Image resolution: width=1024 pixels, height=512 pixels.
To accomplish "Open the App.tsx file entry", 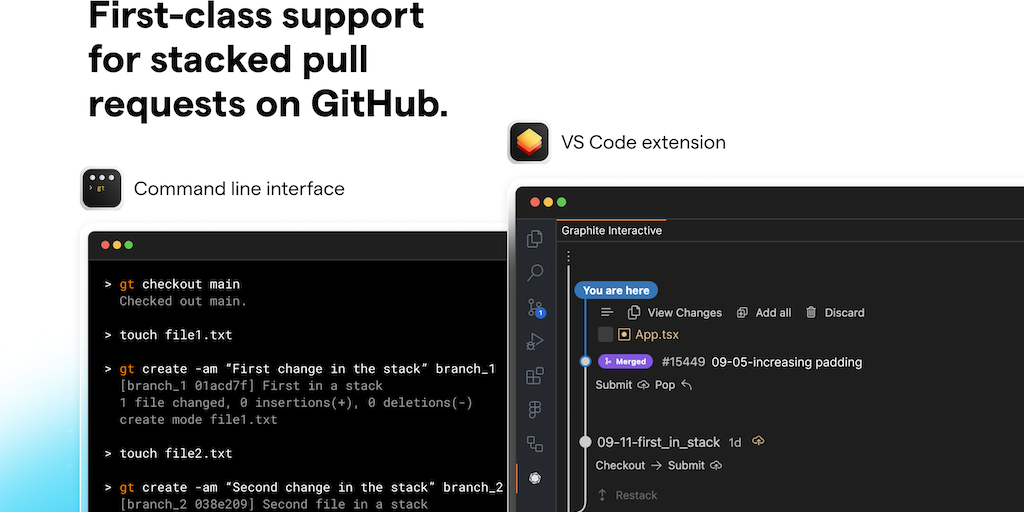I will click(x=656, y=335).
